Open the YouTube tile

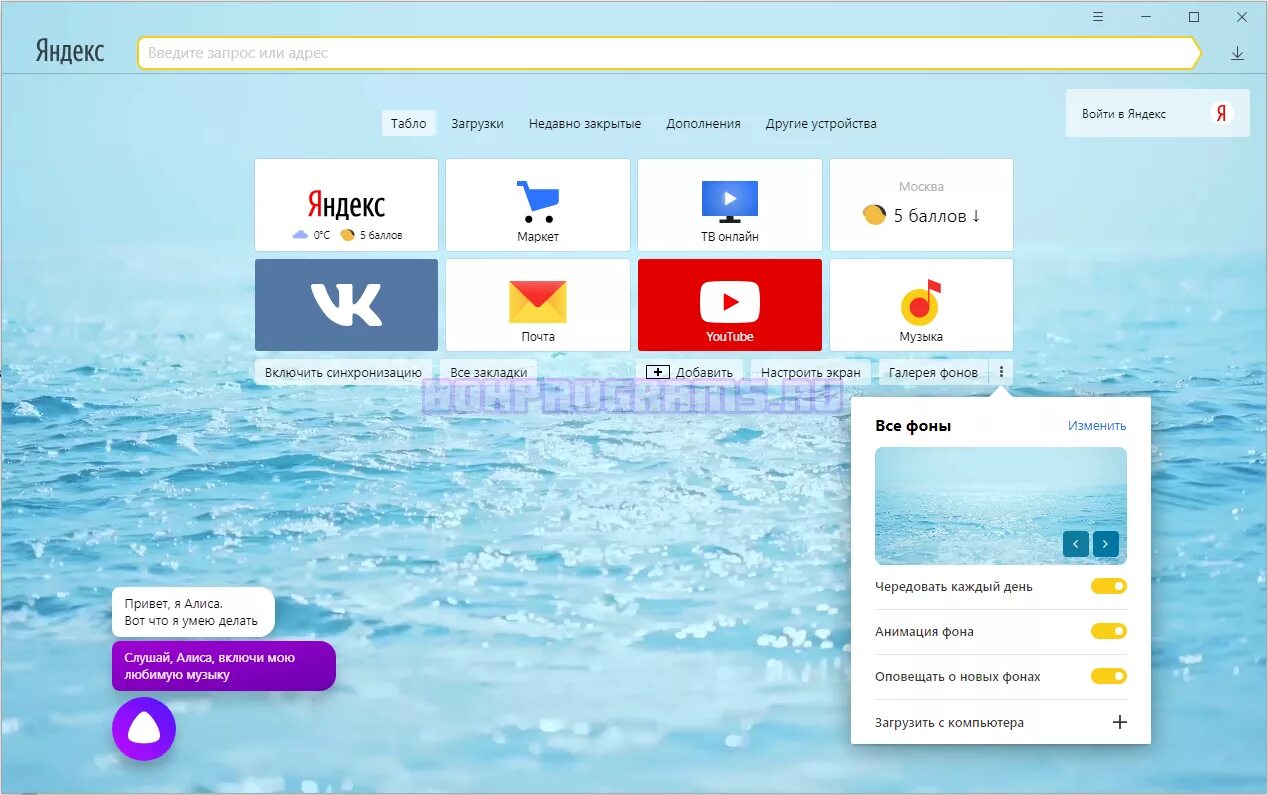[730, 305]
